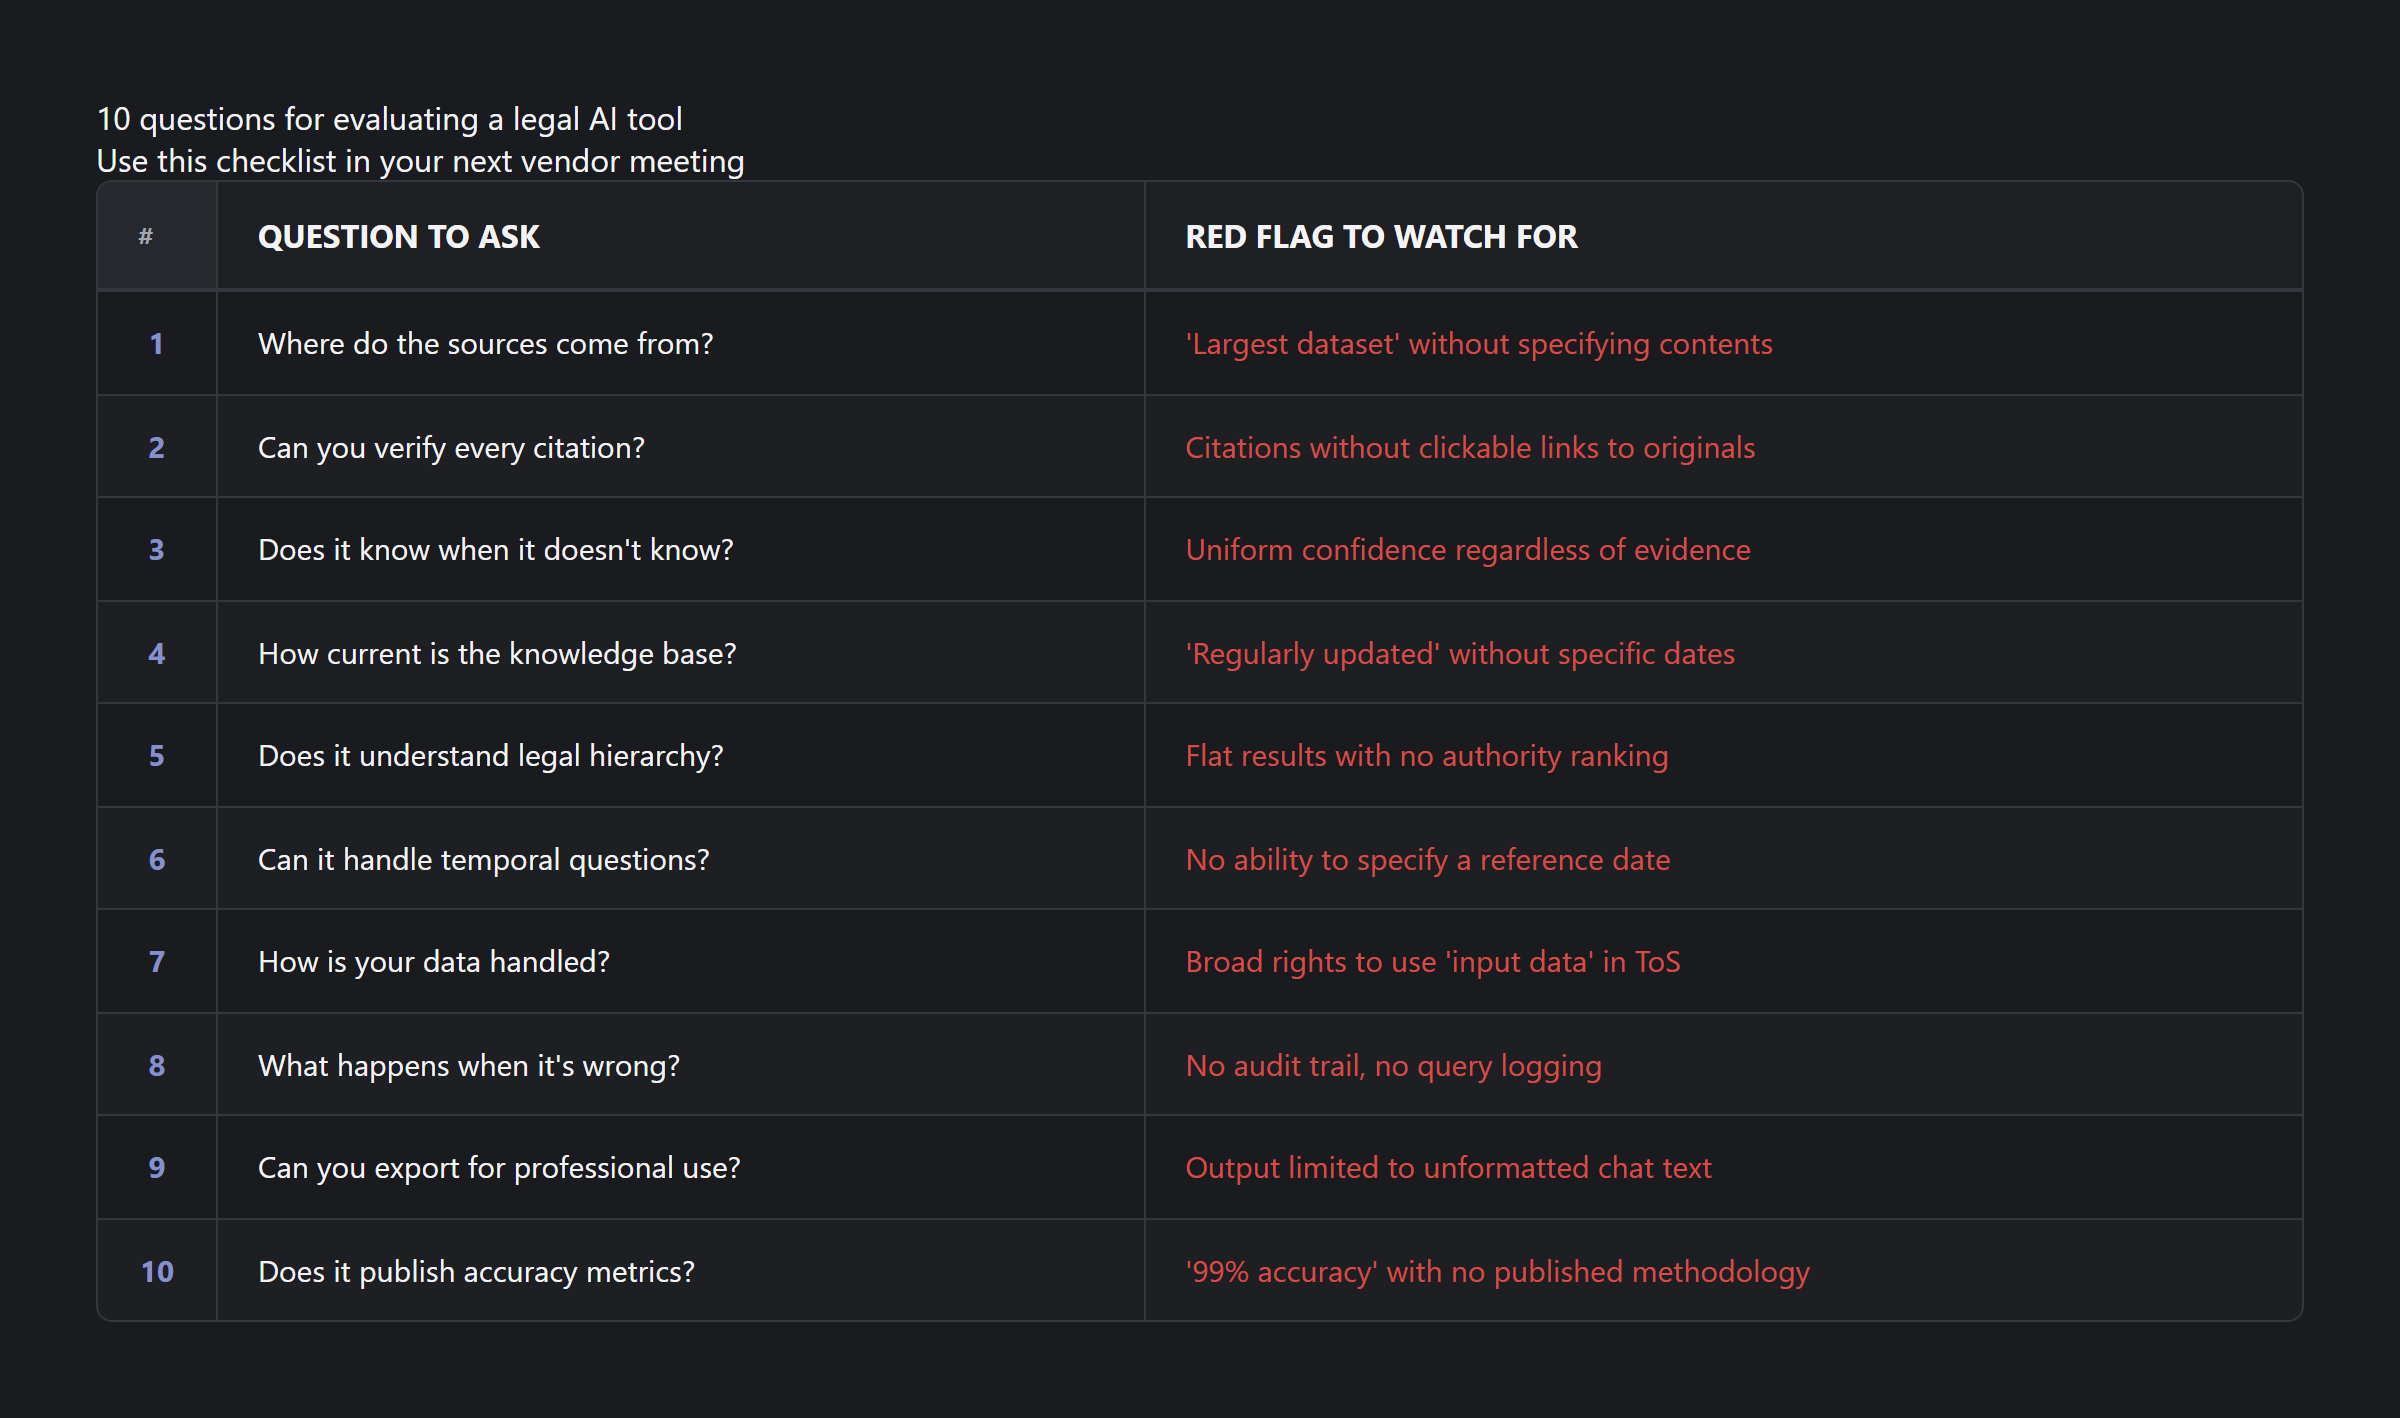Click the '10 questions for evaluating' title
This screenshot has height=1418, width=2400.
[389, 119]
